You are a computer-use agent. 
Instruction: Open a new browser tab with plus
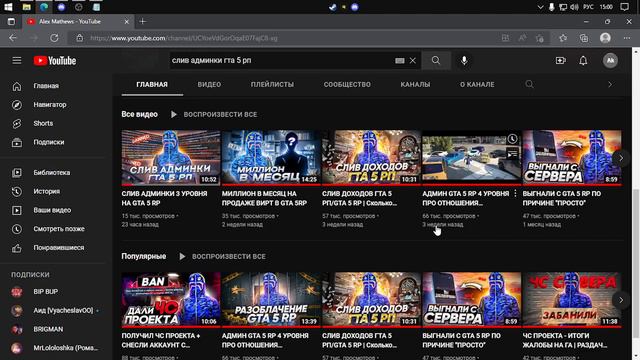(x=142, y=21)
